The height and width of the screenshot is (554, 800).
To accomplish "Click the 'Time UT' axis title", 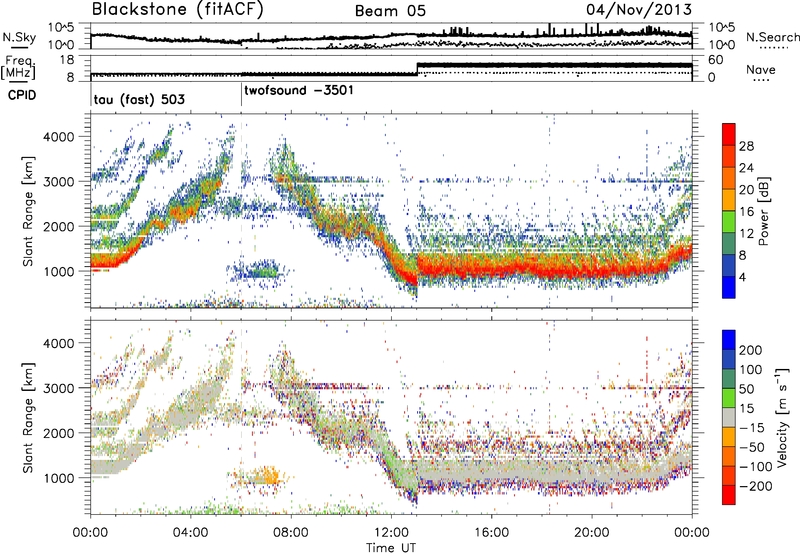I will tap(391, 547).
